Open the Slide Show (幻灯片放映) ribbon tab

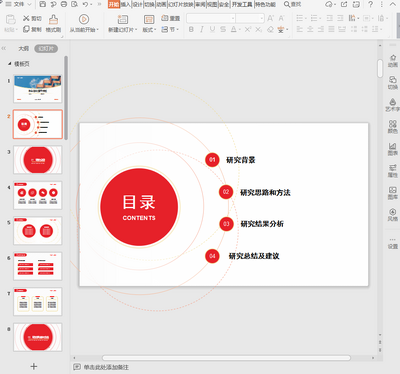tap(181, 4)
